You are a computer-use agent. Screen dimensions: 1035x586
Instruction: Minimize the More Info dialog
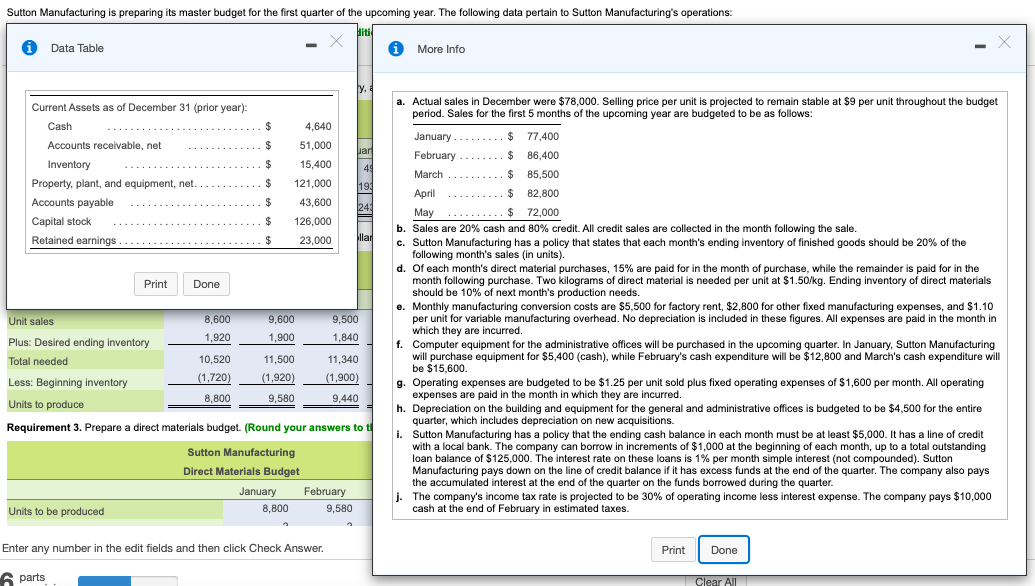click(x=980, y=46)
